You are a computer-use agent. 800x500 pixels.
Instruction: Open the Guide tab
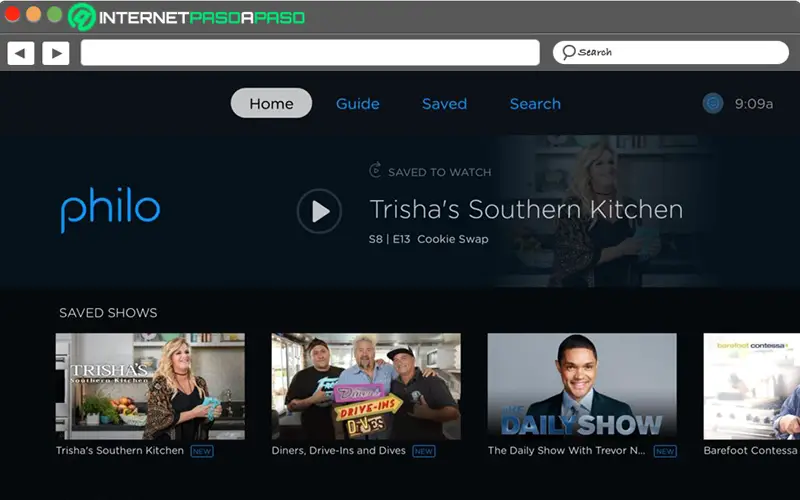[358, 104]
